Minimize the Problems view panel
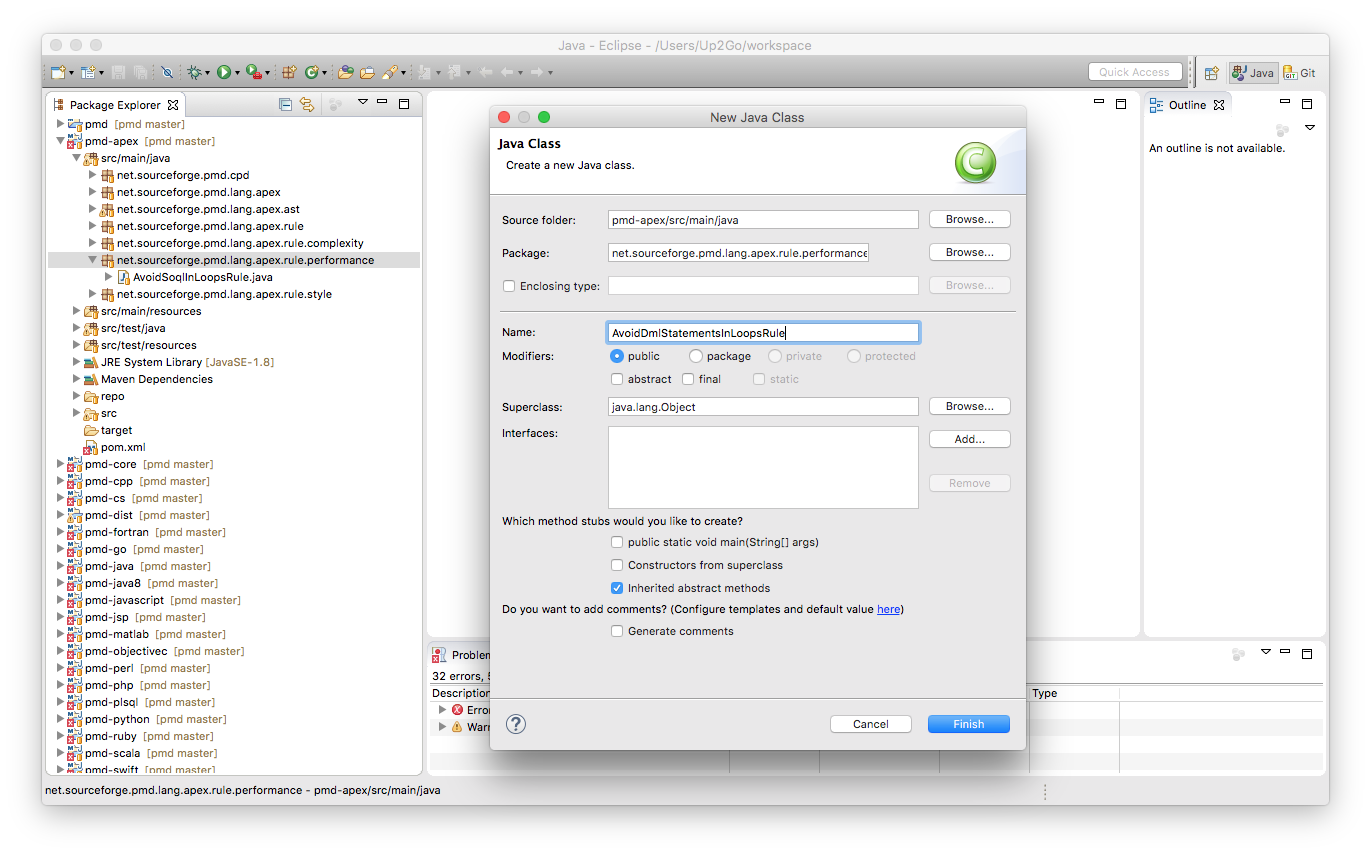The height and width of the screenshot is (855, 1371). click(1286, 652)
